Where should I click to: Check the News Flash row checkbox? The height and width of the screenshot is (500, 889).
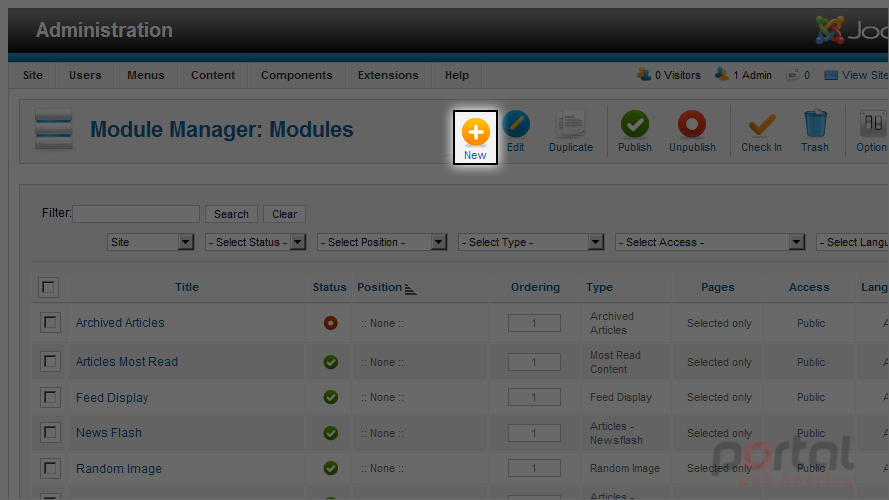click(x=50, y=433)
